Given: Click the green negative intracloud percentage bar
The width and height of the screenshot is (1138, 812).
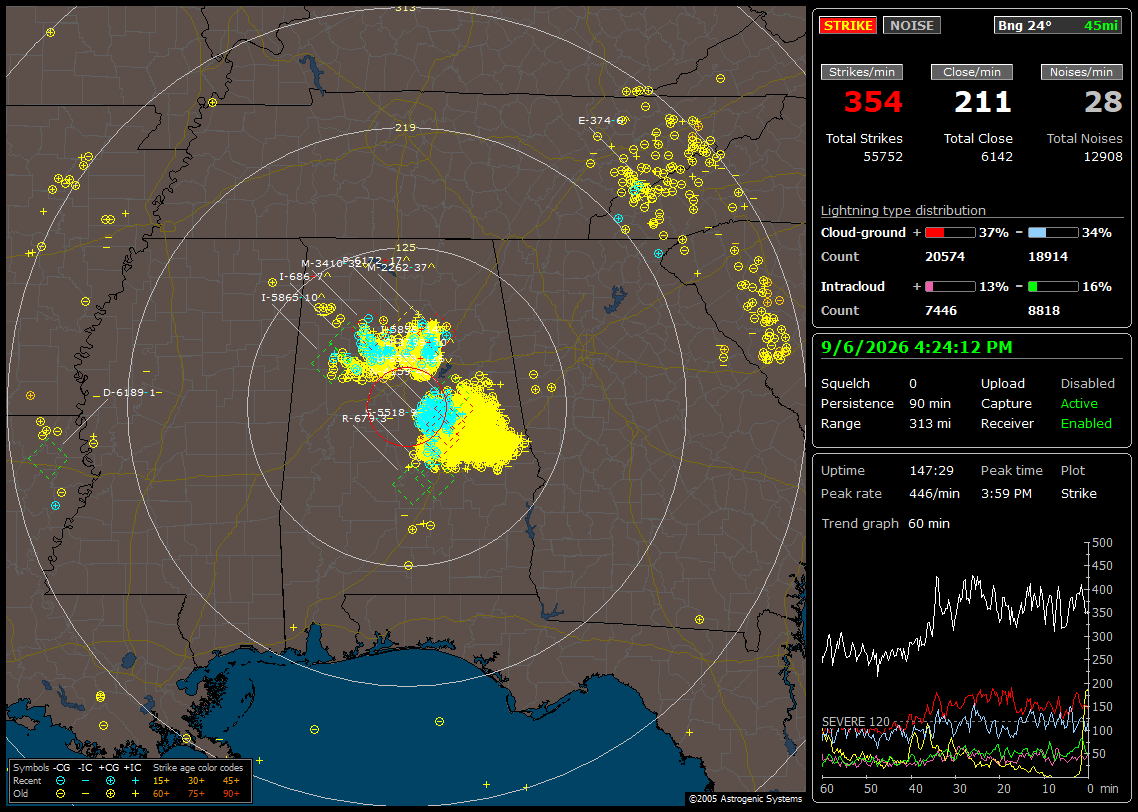Looking at the screenshot, I should 1053,287.
